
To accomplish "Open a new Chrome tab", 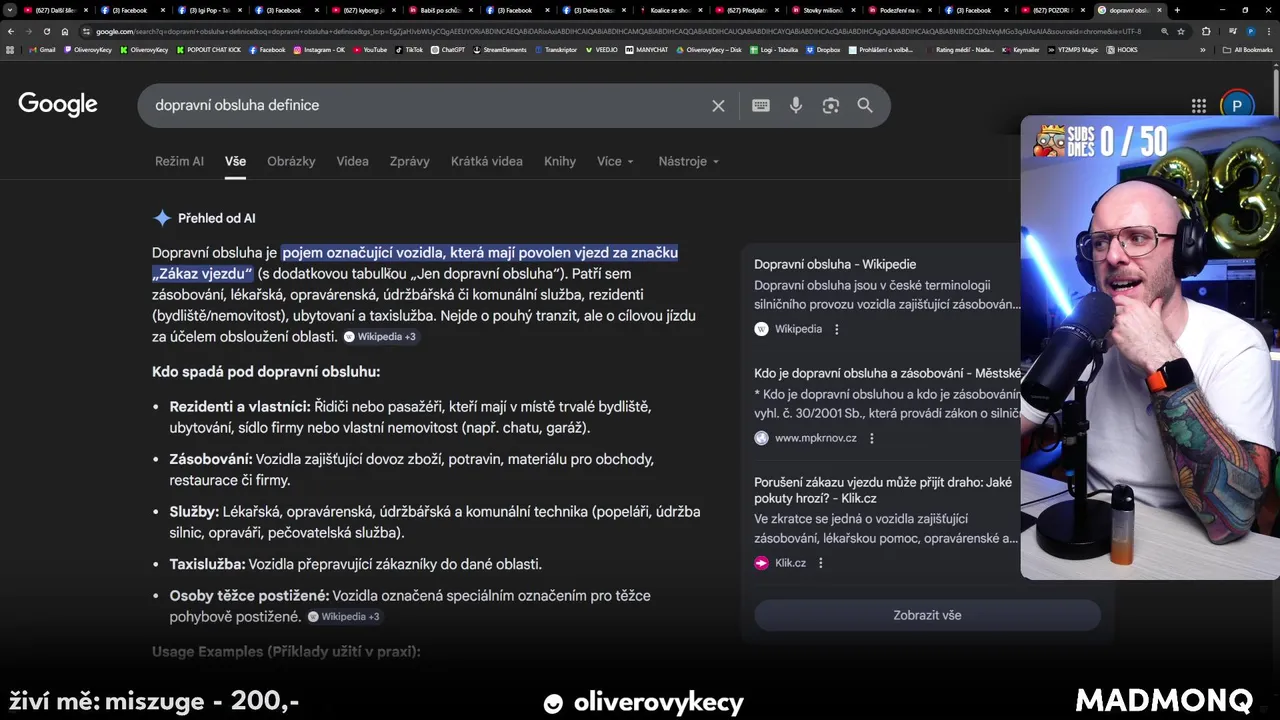I will (1177, 10).
